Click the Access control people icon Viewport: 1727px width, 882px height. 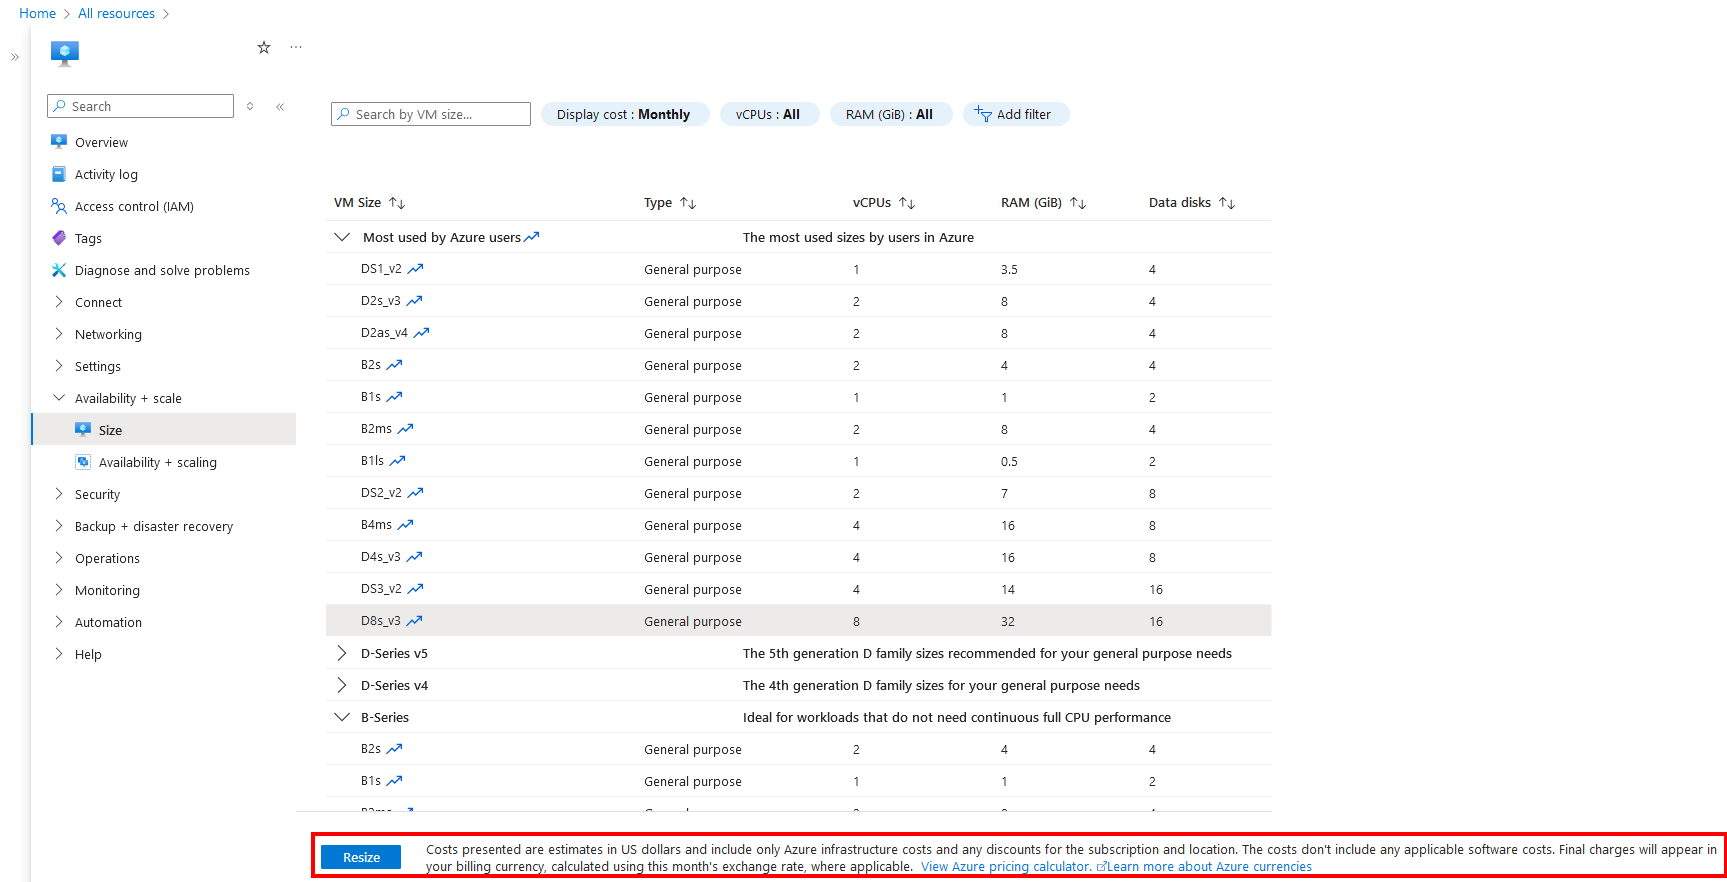coord(59,206)
